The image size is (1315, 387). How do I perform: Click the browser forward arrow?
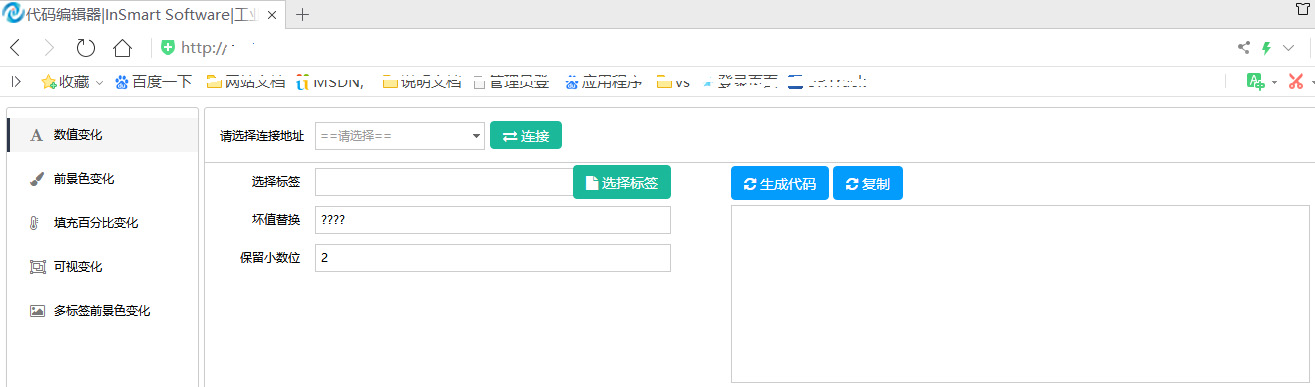pos(50,47)
